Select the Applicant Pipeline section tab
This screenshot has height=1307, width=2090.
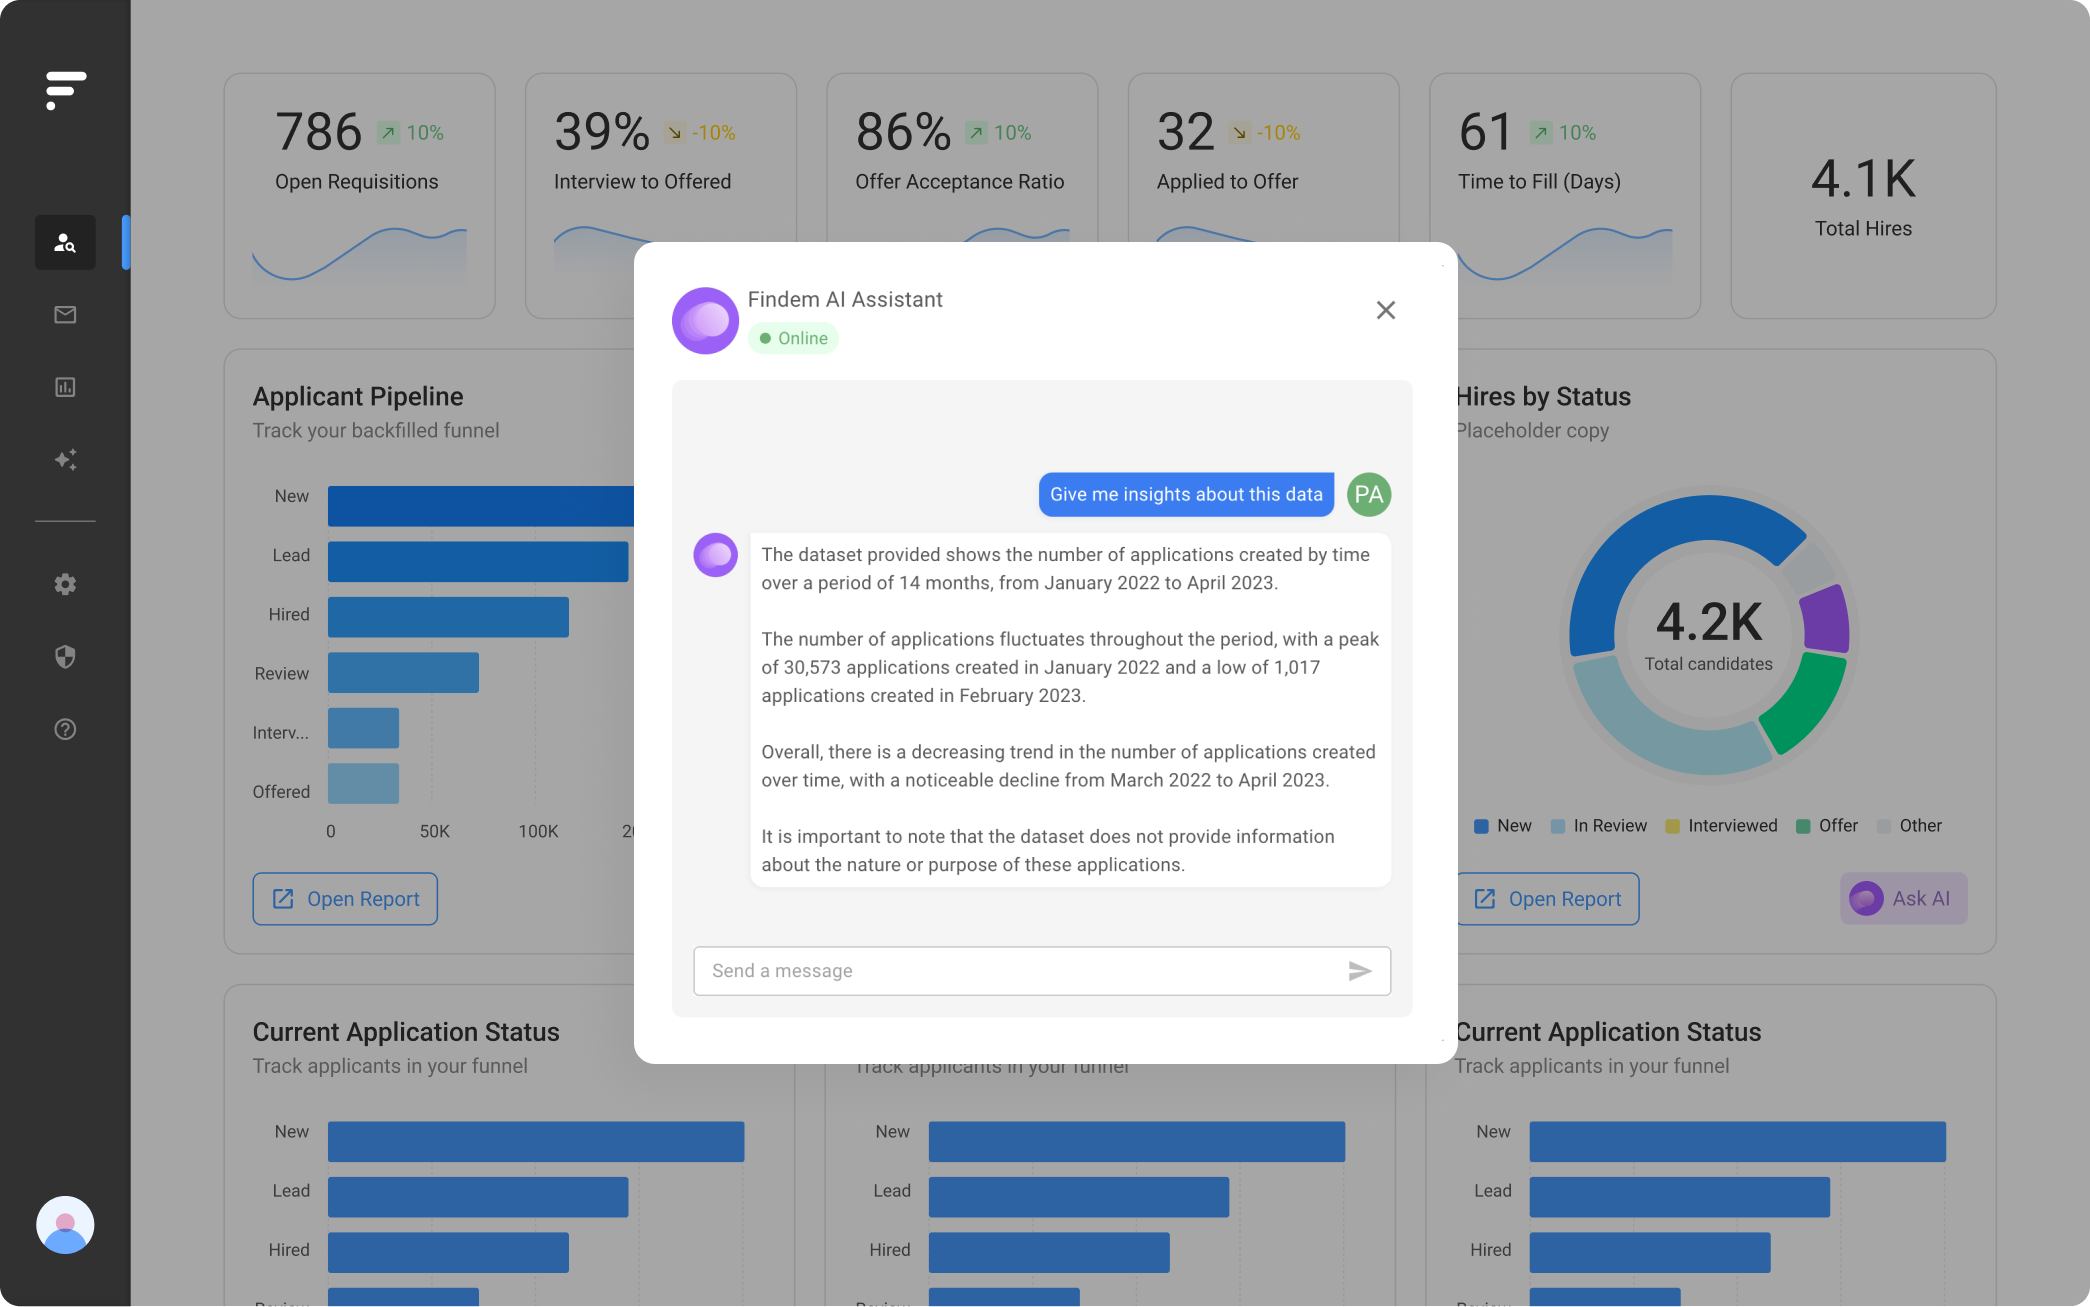(x=358, y=396)
